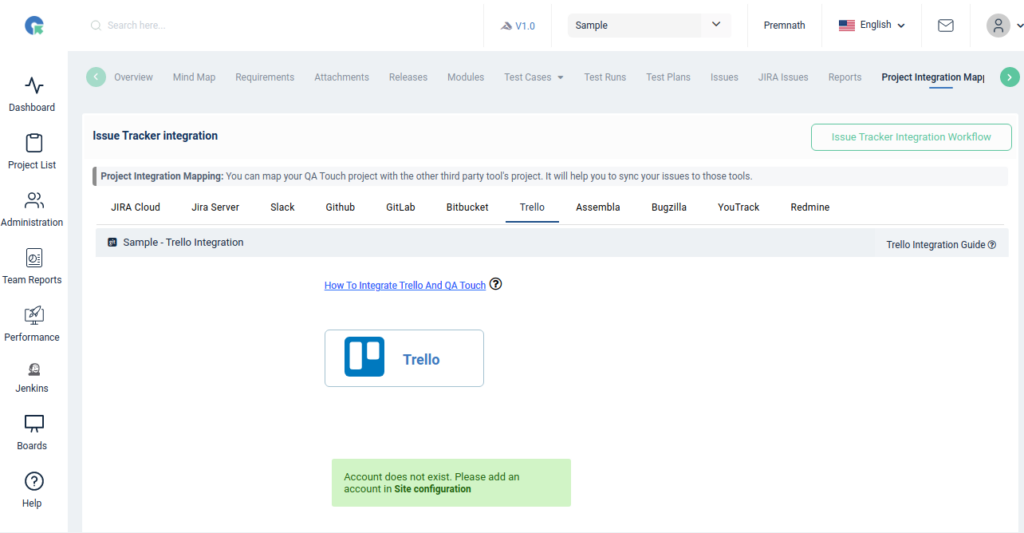Open Project List in sidebar

click(x=34, y=144)
